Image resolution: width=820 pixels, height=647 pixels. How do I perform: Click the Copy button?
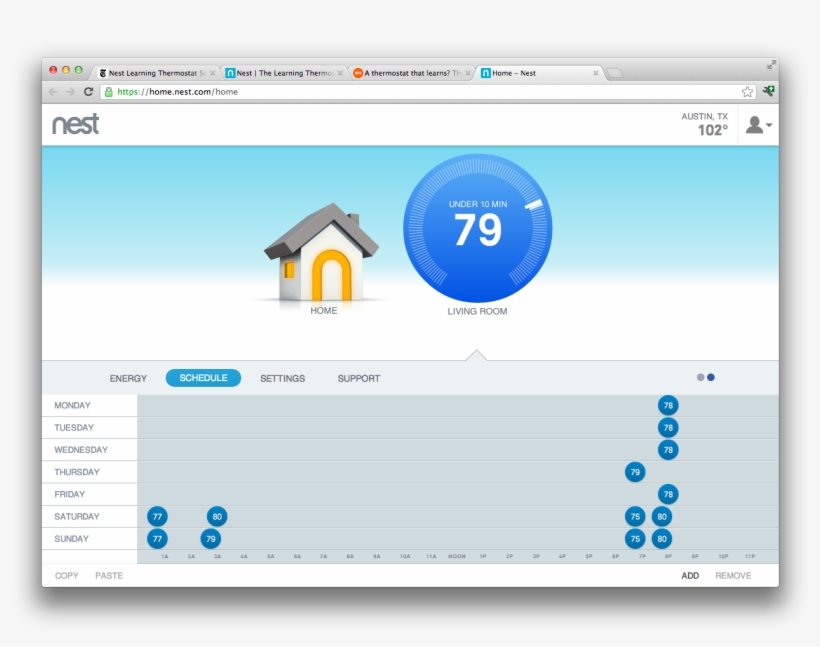66,575
